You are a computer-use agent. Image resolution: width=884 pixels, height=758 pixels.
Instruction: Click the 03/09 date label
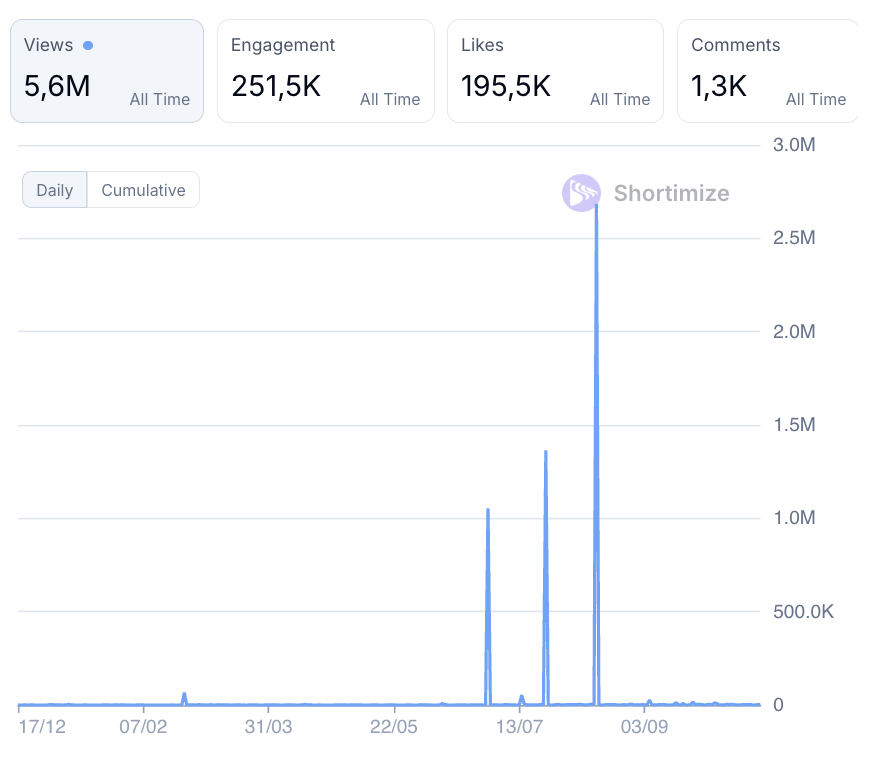tap(644, 726)
